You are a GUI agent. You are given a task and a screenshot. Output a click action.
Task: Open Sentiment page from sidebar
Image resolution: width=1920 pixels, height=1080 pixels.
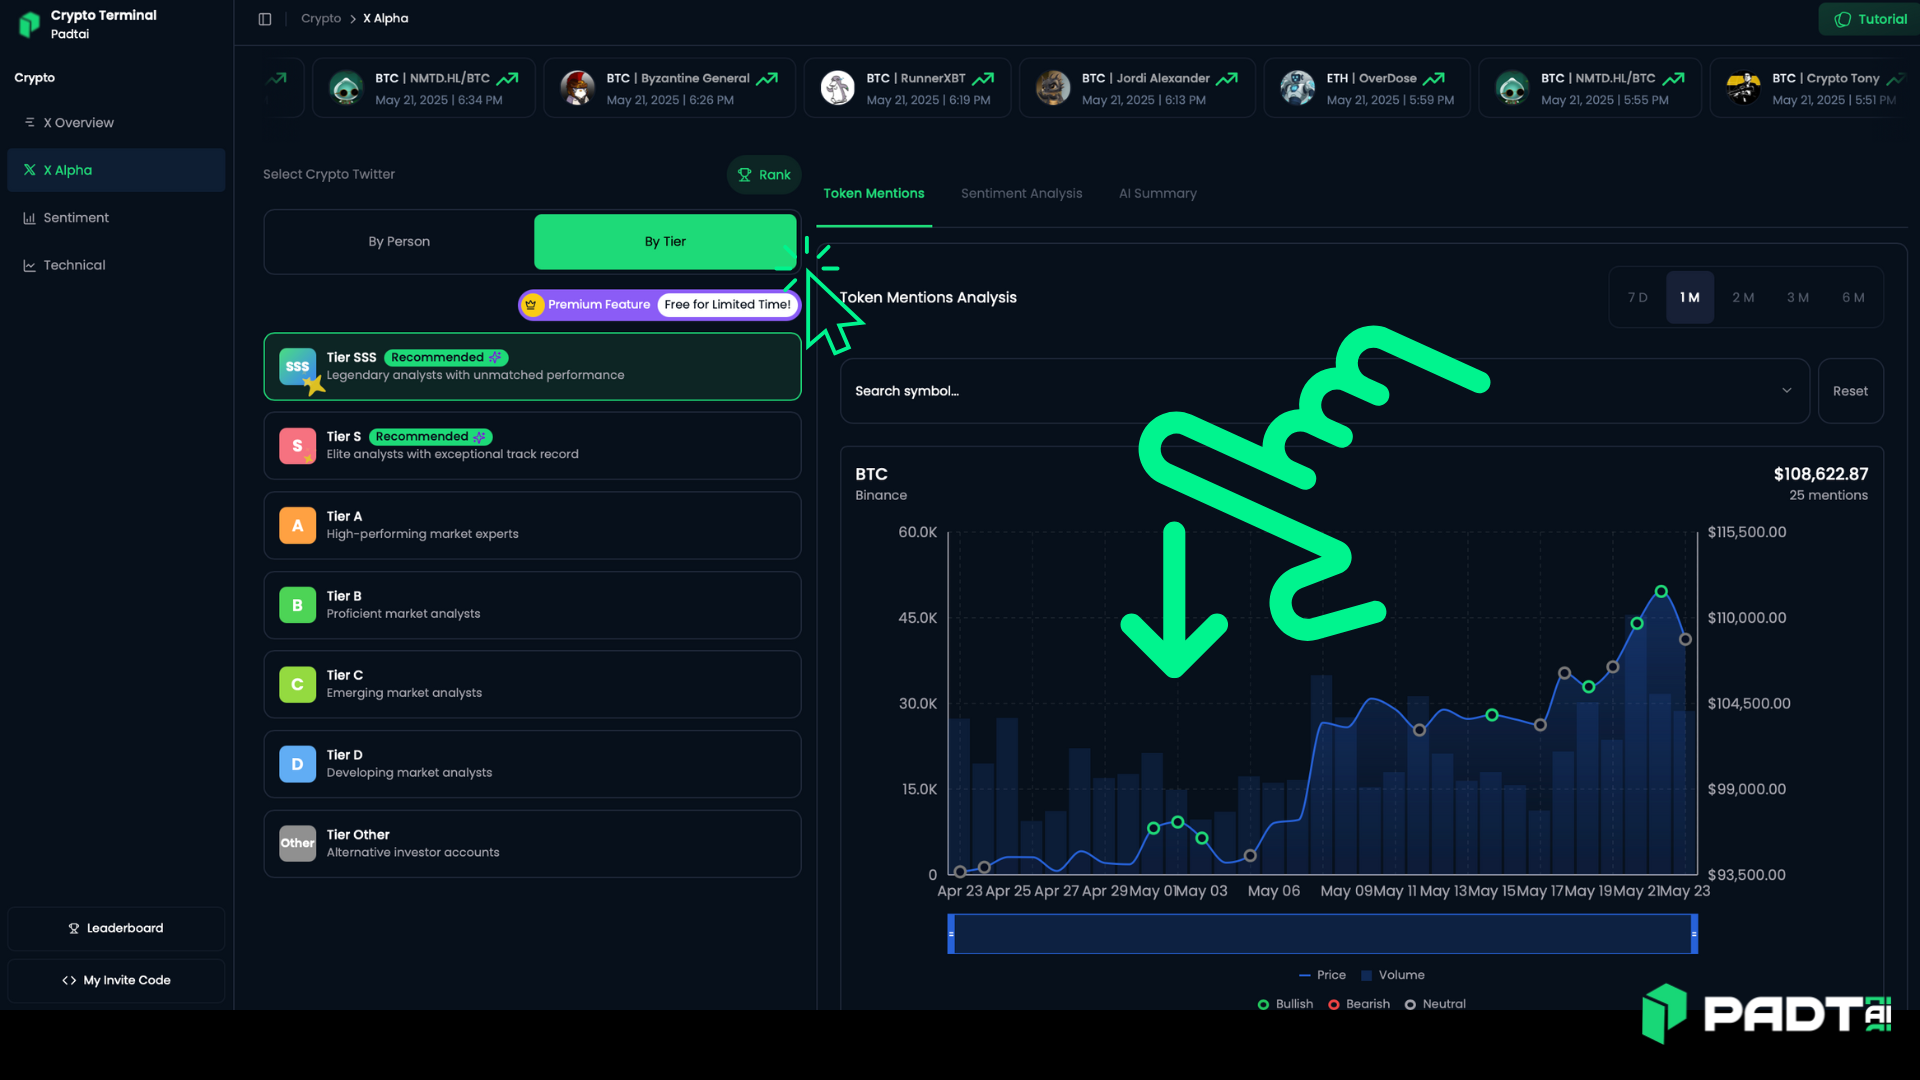click(x=76, y=218)
